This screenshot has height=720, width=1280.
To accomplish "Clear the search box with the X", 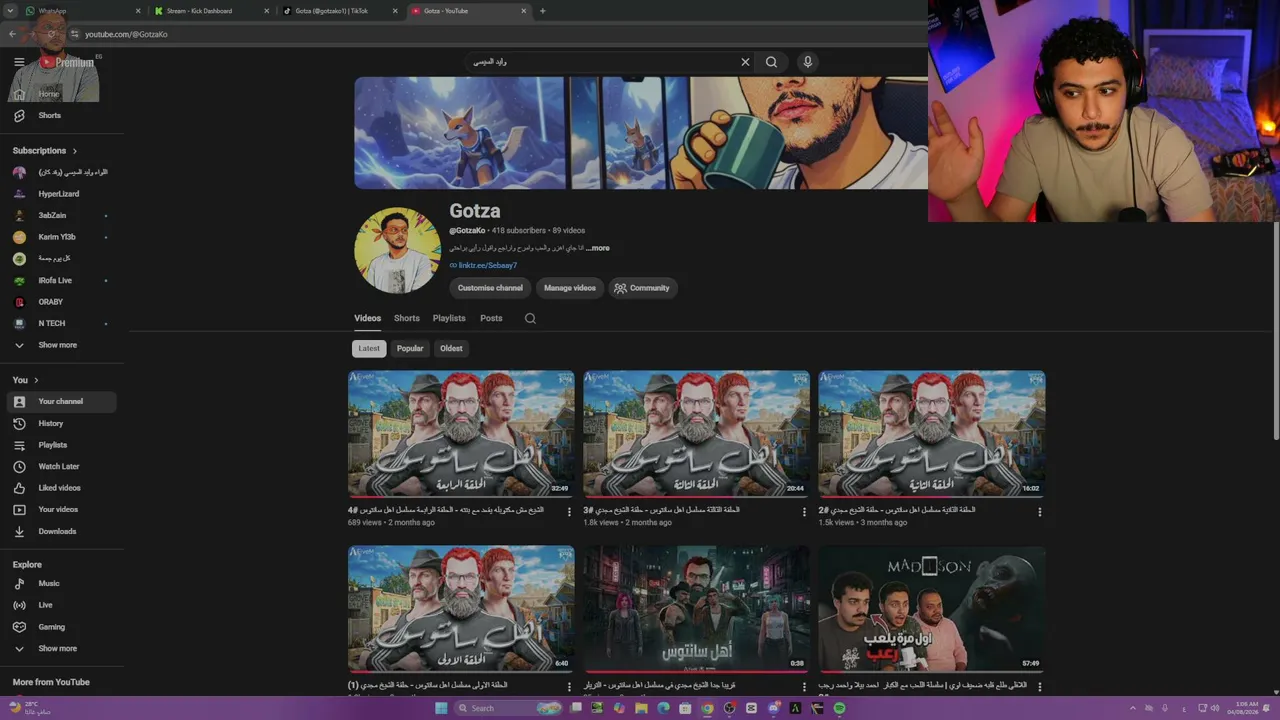I will 745,62.
